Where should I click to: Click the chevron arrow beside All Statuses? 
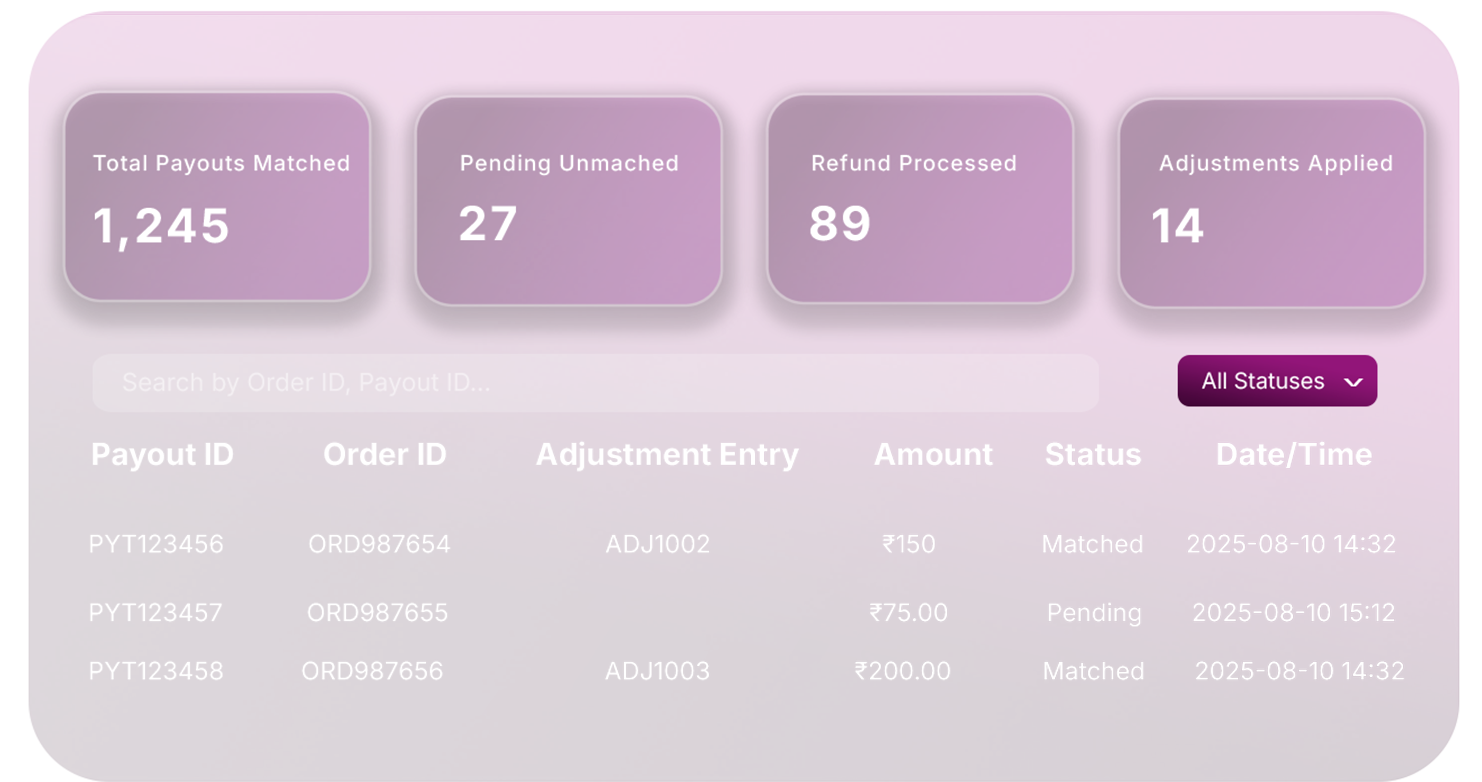1353,382
